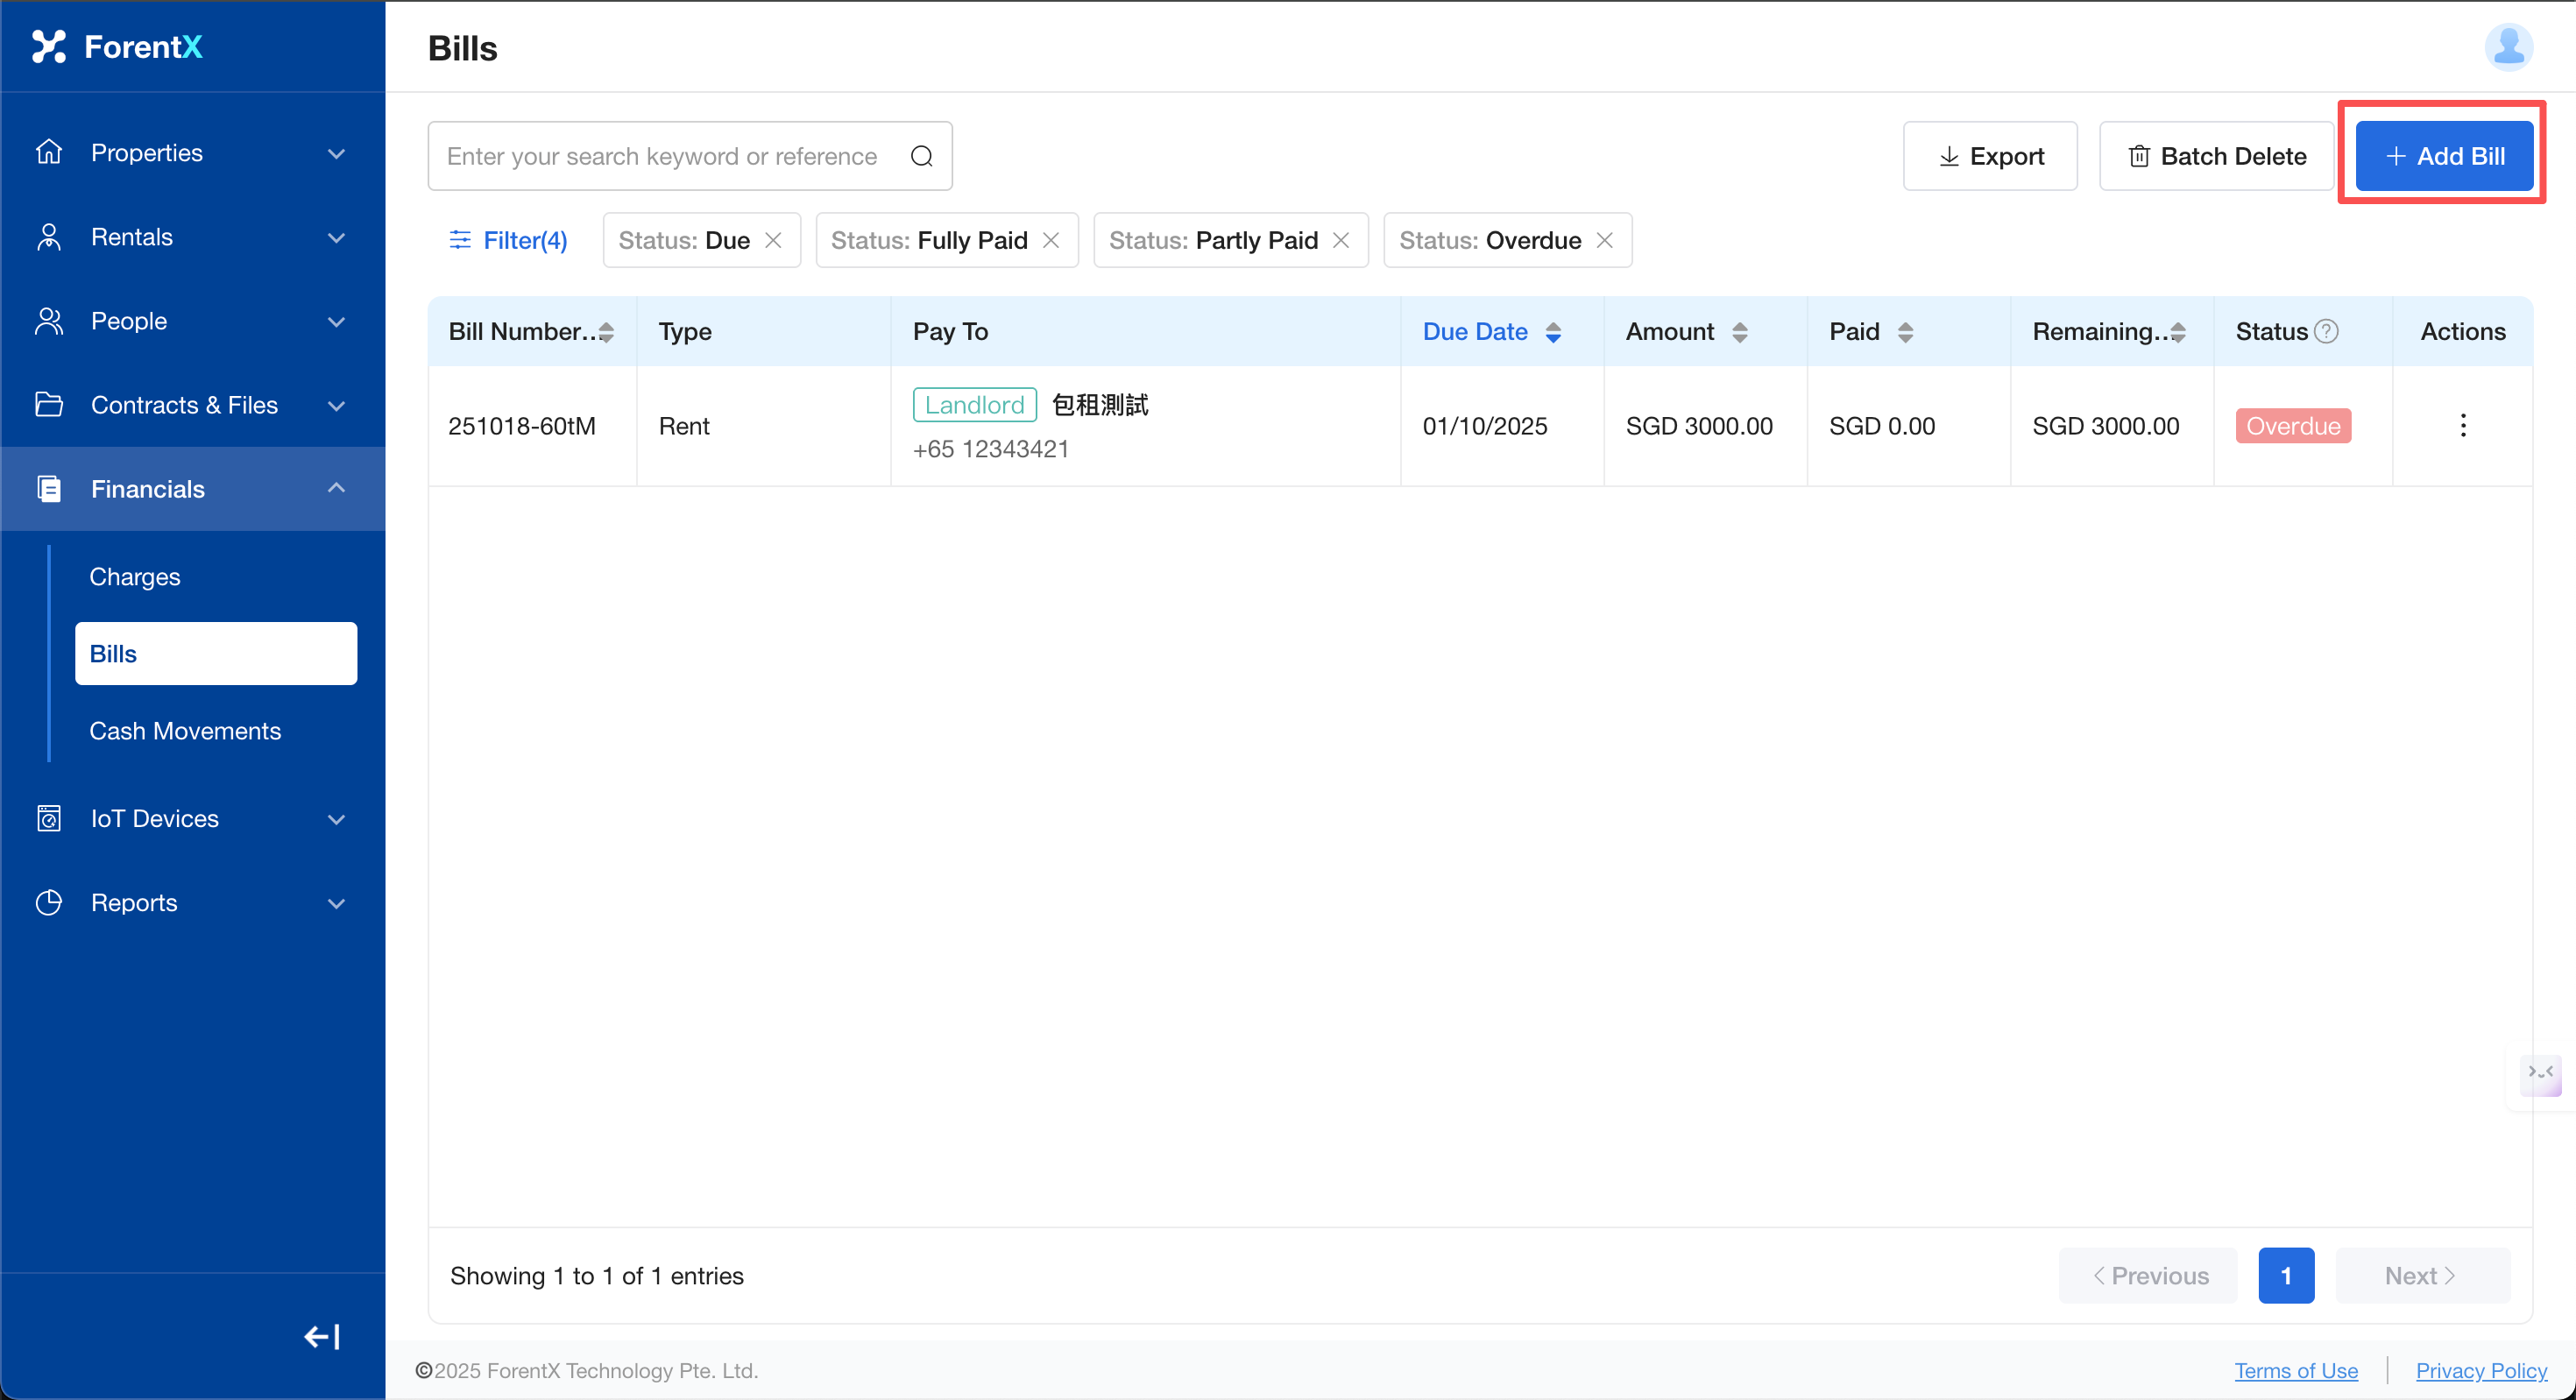The width and height of the screenshot is (2576, 1400).
Task: Collapse the sidebar with arrow icon
Action: coord(322,1336)
